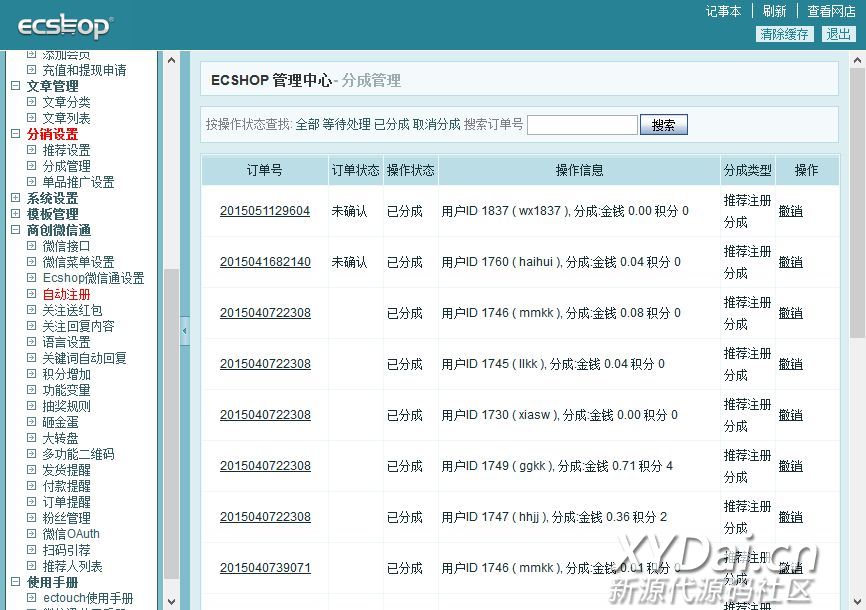Image resolution: width=866 pixels, height=610 pixels.
Task: Click 刷新 in the header
Action: coord(774,11)
